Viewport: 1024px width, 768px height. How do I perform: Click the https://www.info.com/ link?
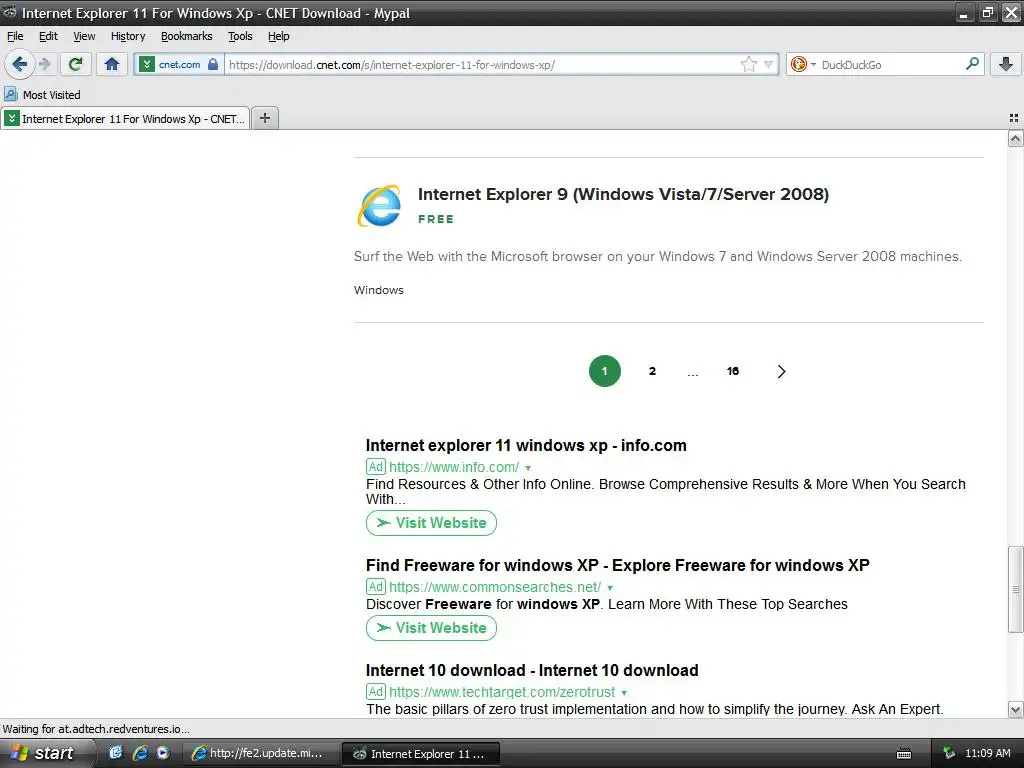click(x=454, y=467)
